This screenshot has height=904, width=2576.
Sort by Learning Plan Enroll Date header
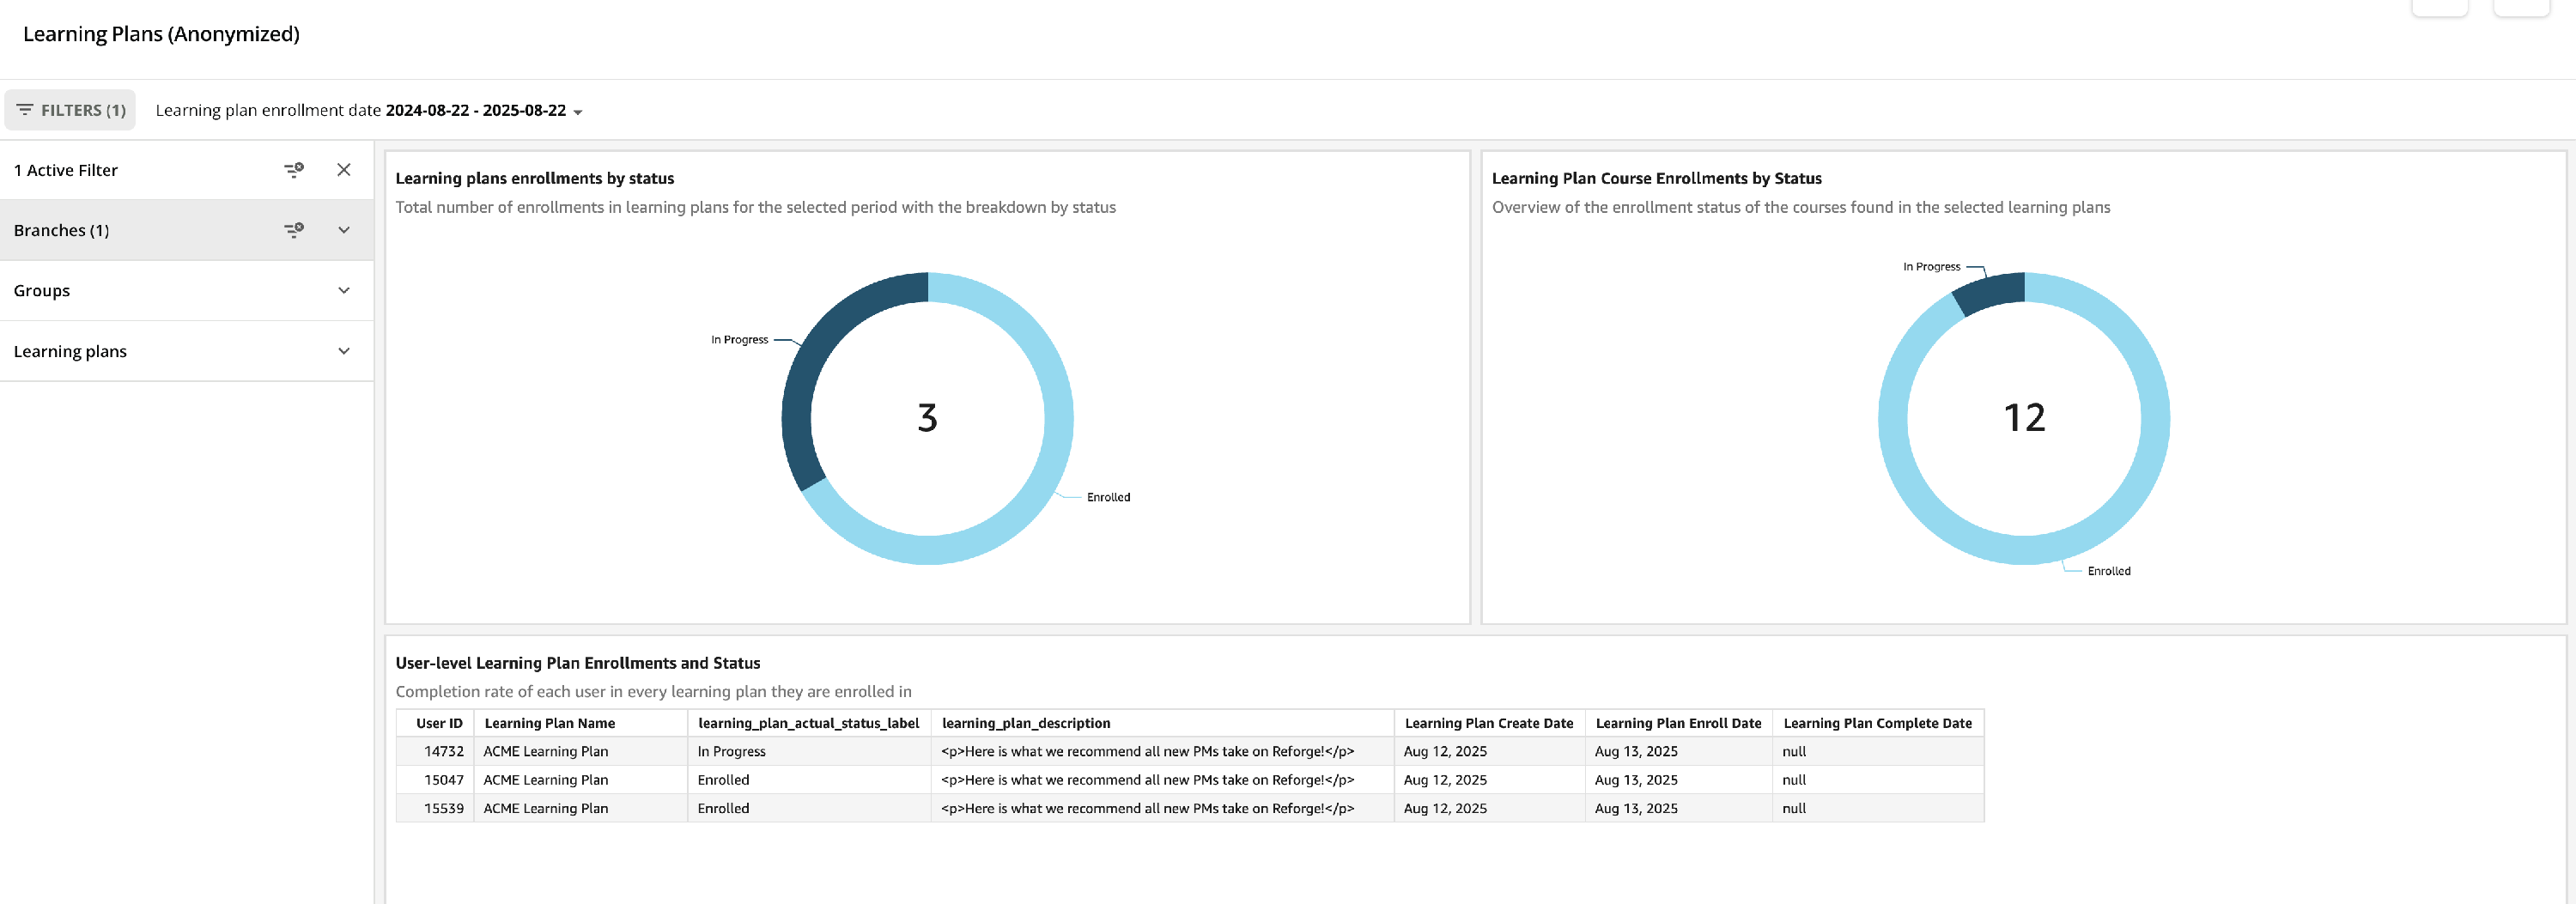(1678, 723)
